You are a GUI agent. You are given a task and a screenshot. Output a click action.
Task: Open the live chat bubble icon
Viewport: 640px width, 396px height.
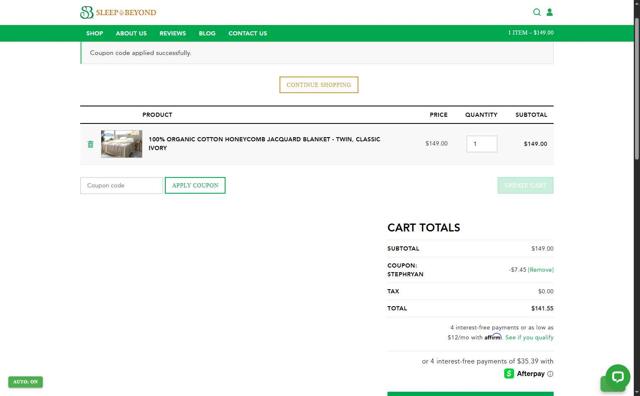[x=618, y=376]
